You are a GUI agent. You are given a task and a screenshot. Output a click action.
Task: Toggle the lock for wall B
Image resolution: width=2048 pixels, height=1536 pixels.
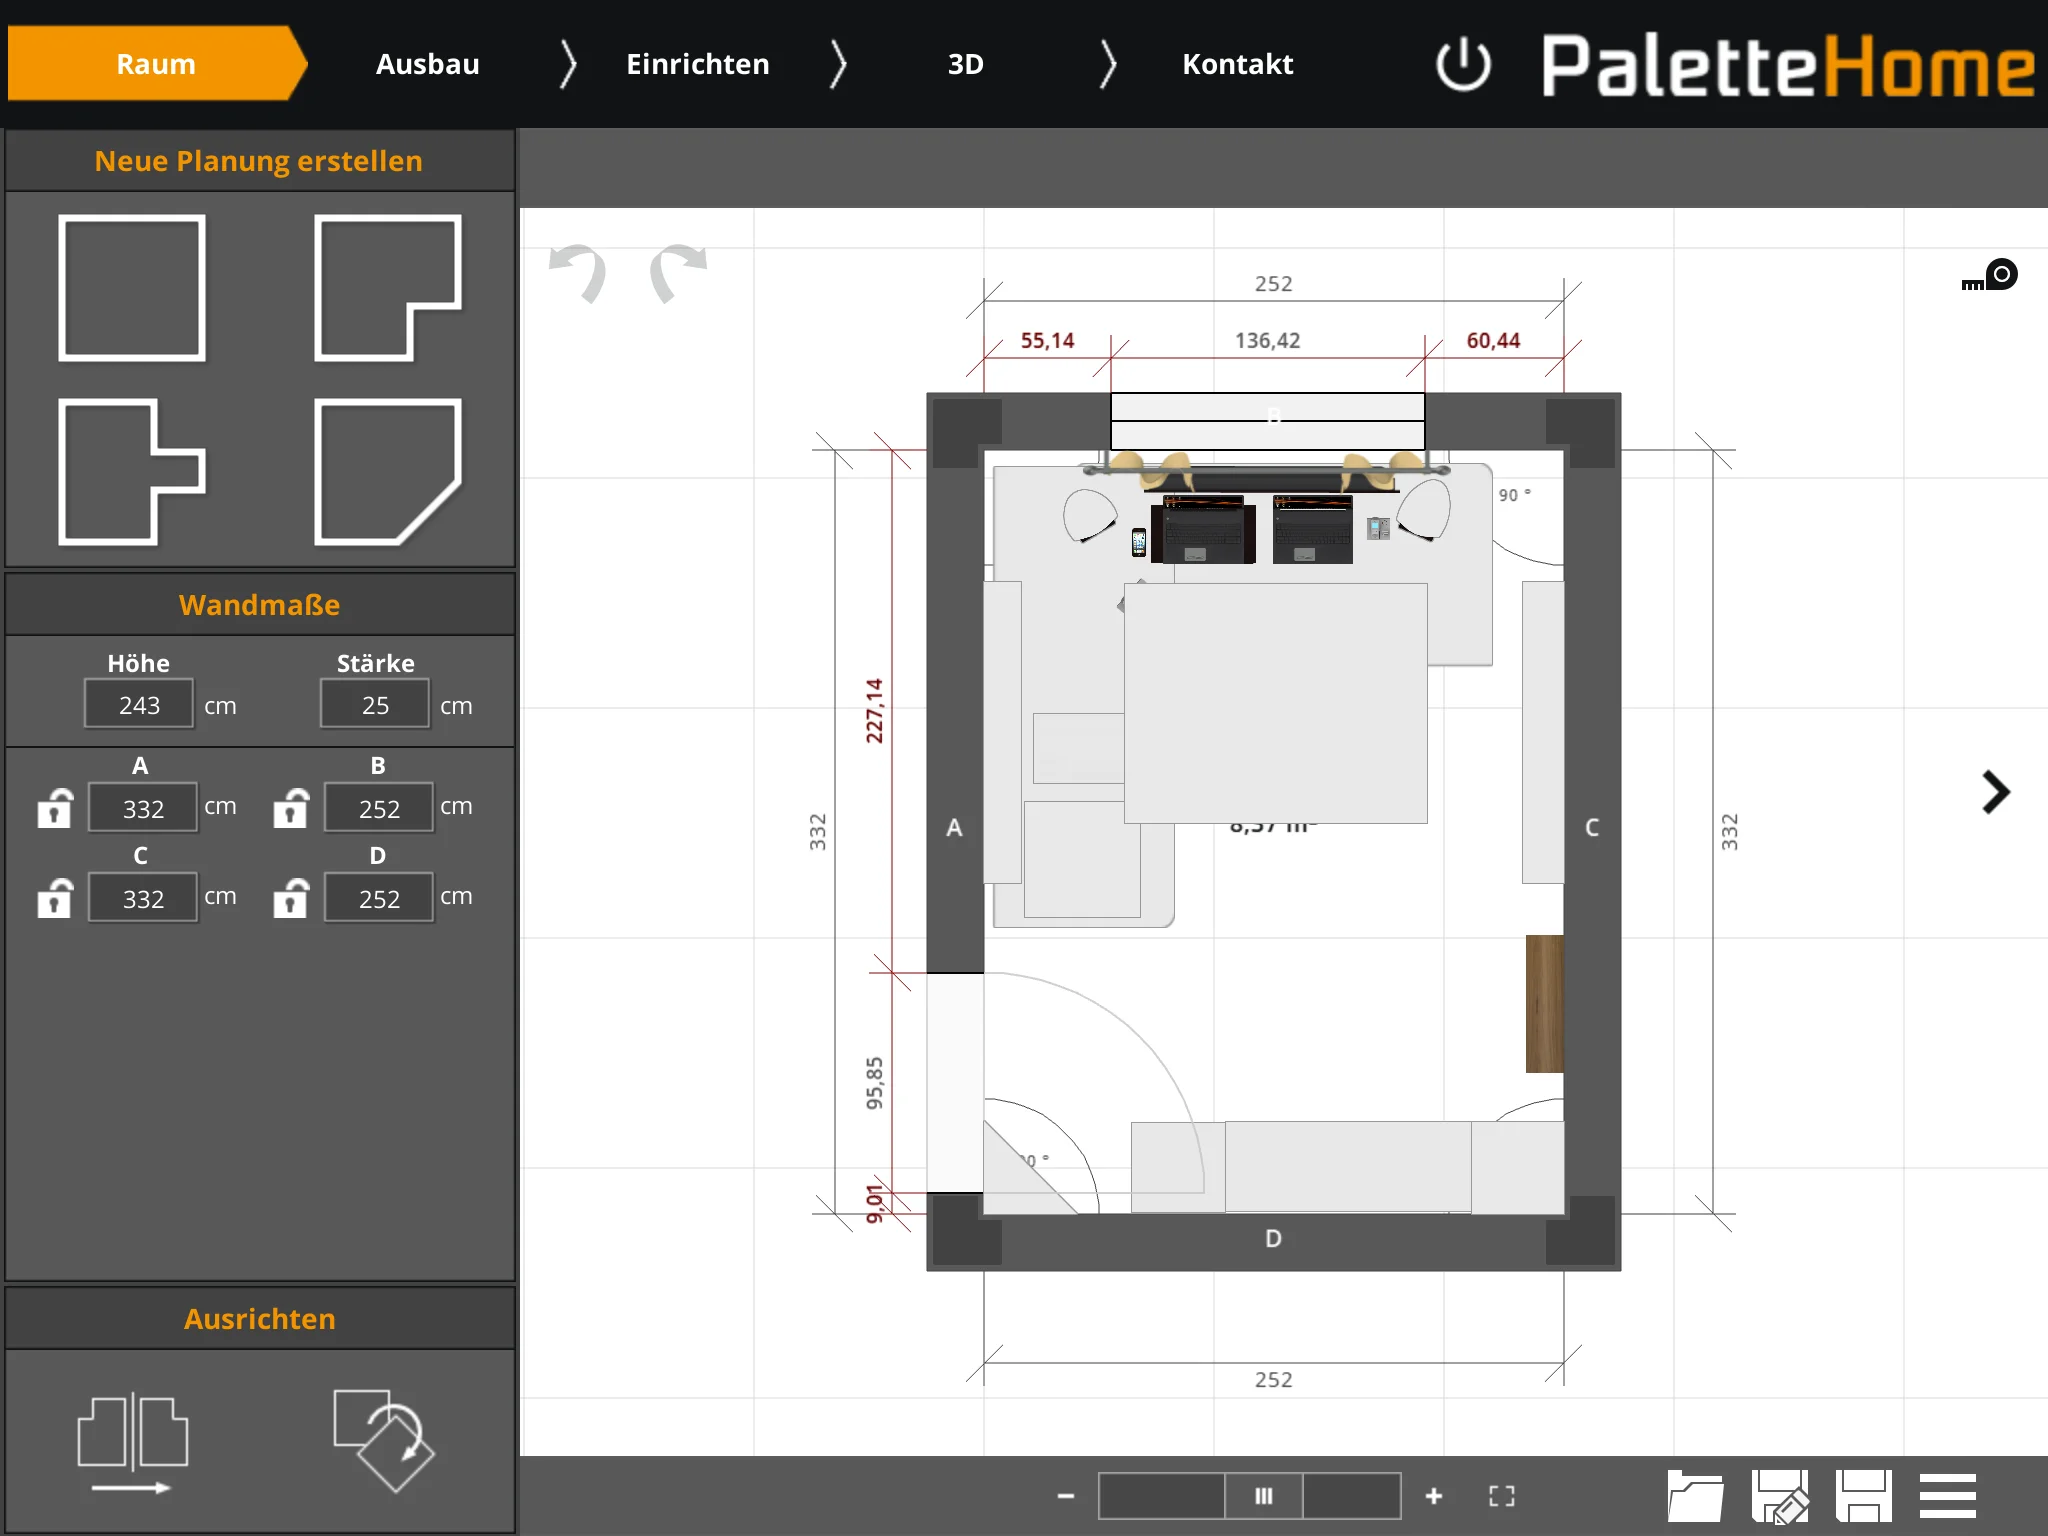pos(291,808)
